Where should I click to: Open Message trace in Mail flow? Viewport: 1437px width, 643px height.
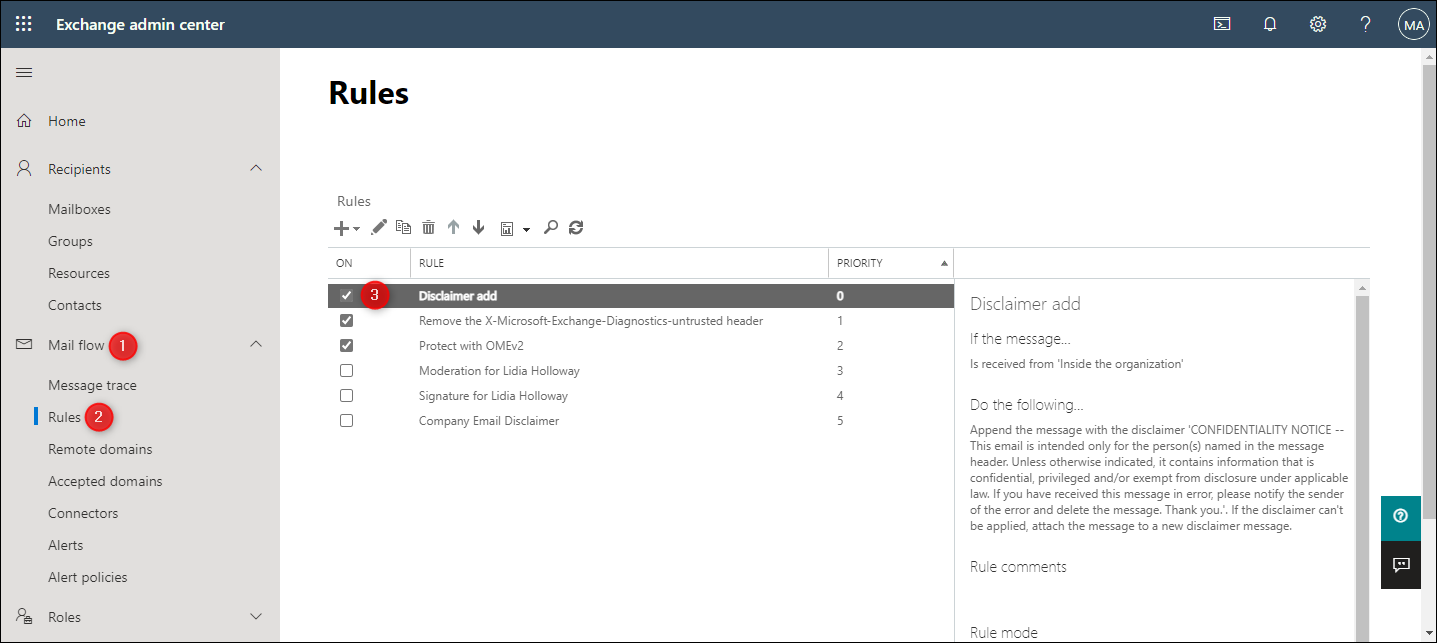(x=92, y=385)
